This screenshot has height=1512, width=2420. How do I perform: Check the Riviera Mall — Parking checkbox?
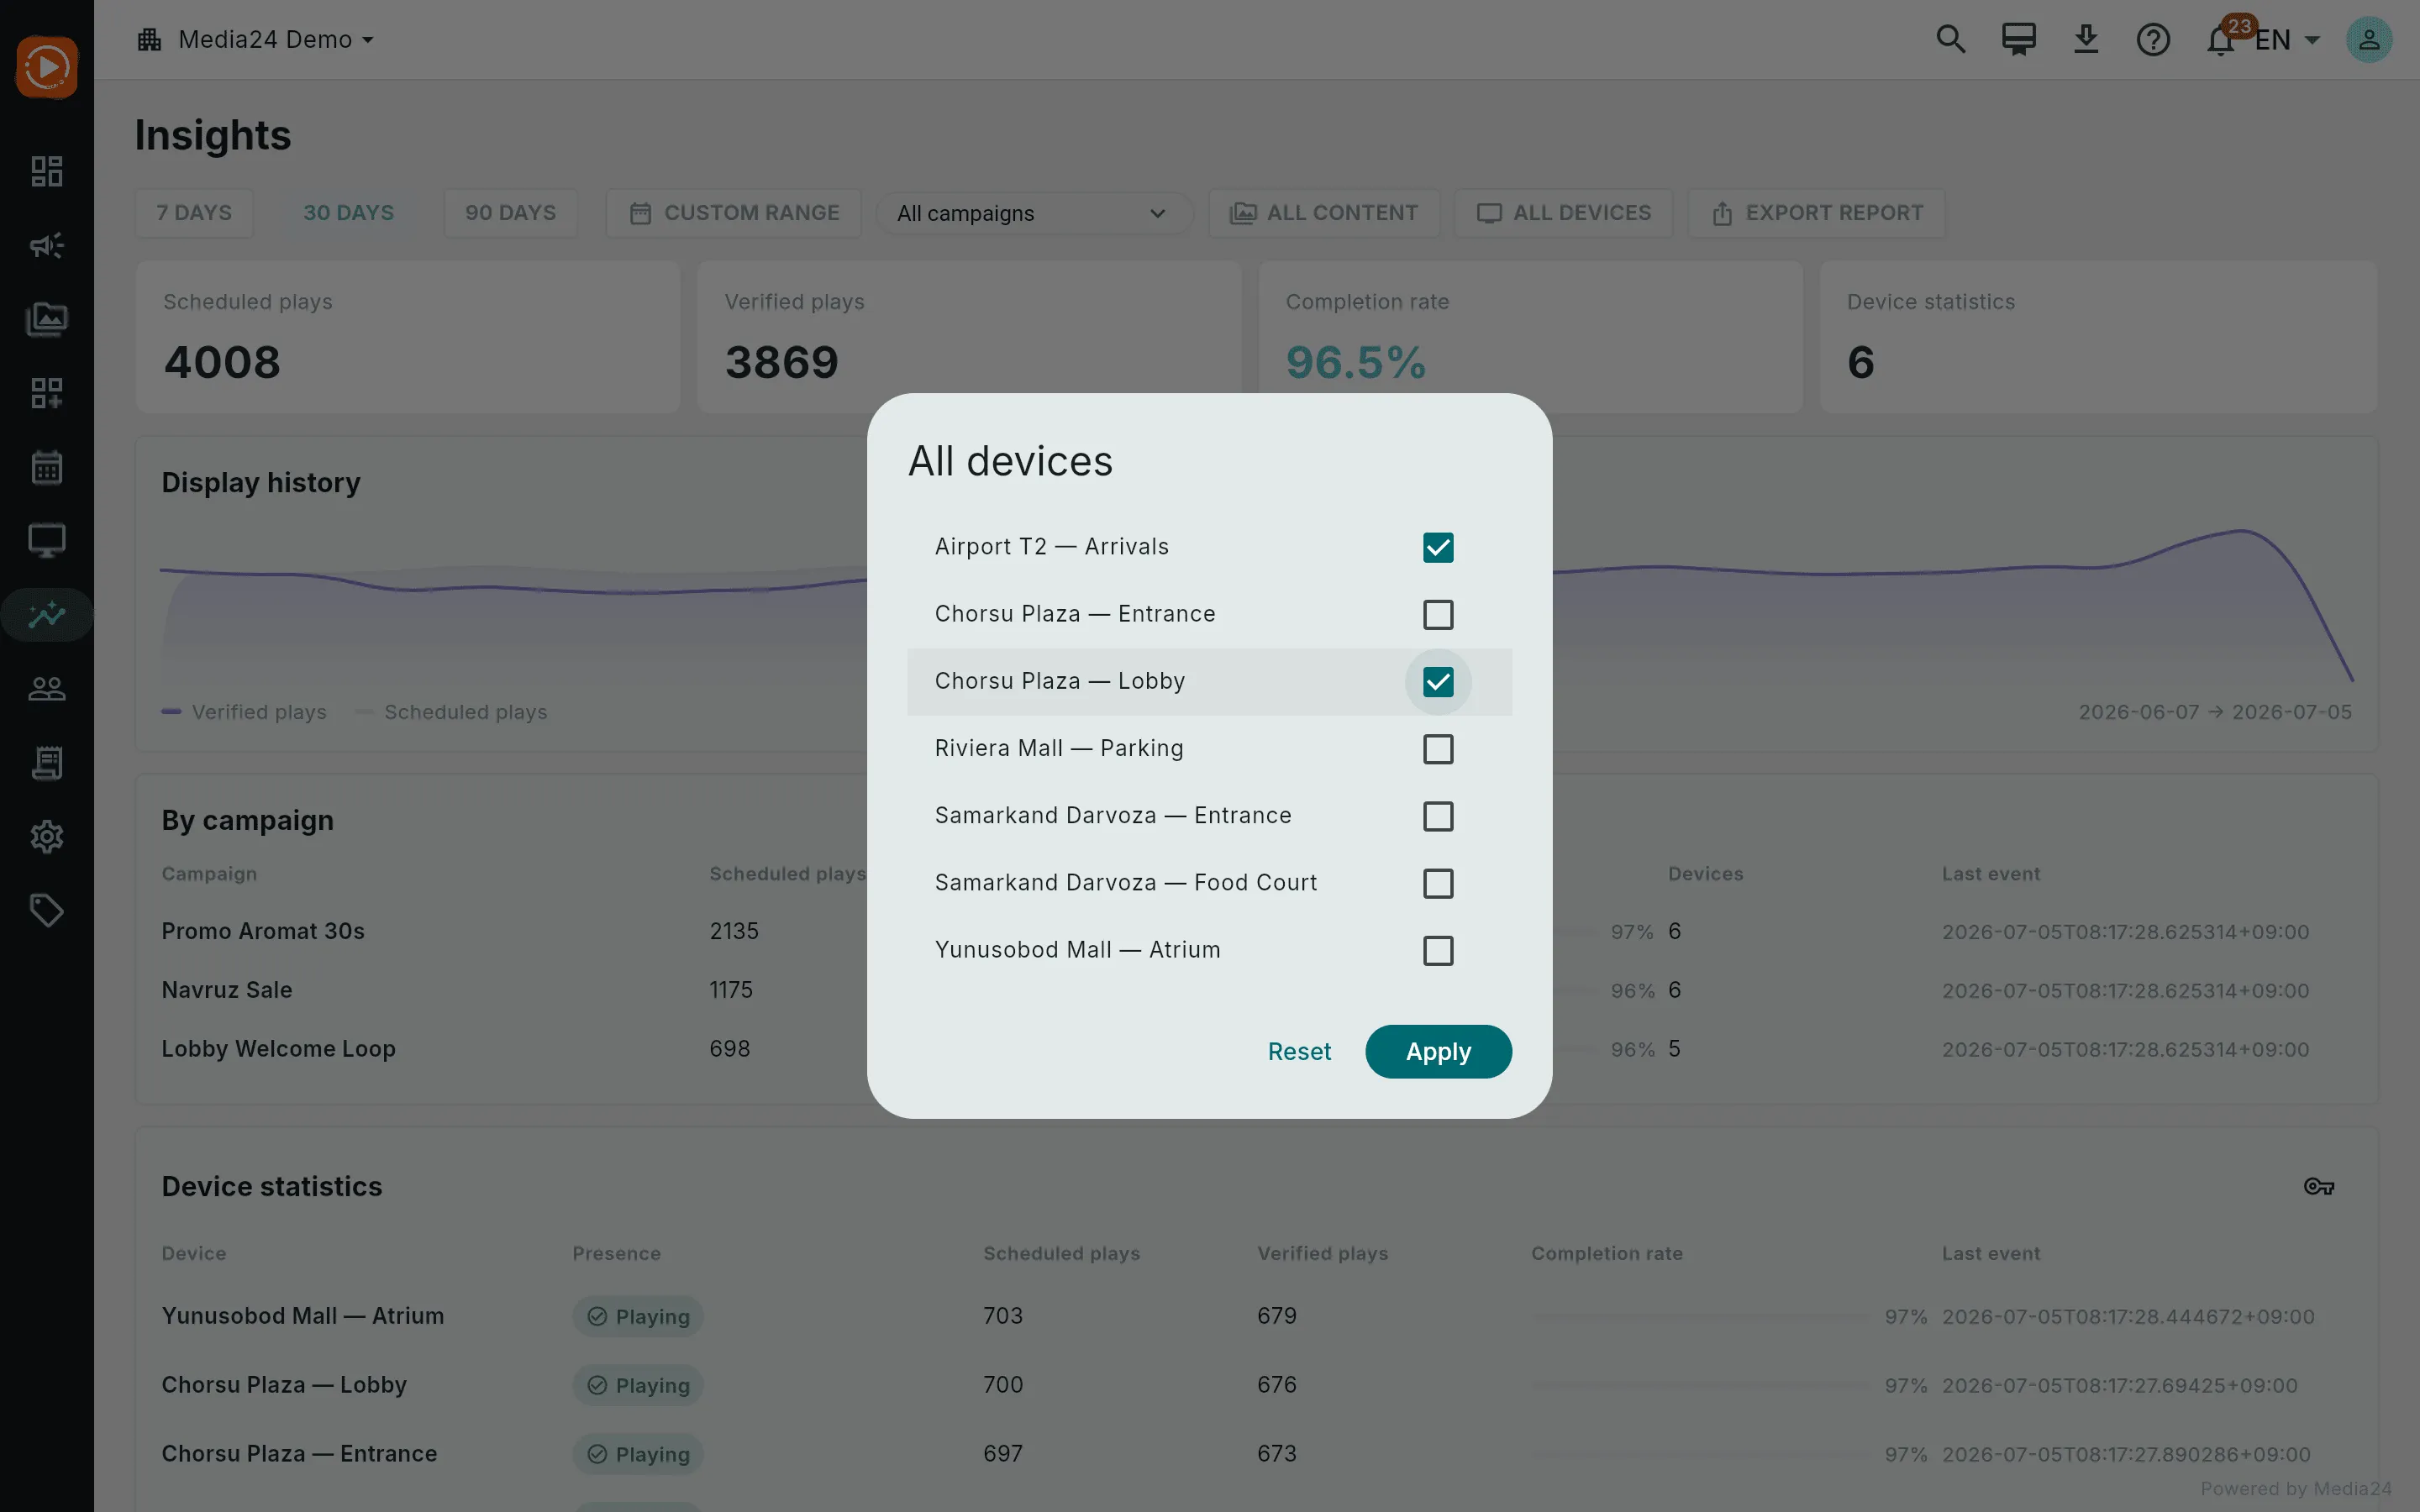(1438, 749)
